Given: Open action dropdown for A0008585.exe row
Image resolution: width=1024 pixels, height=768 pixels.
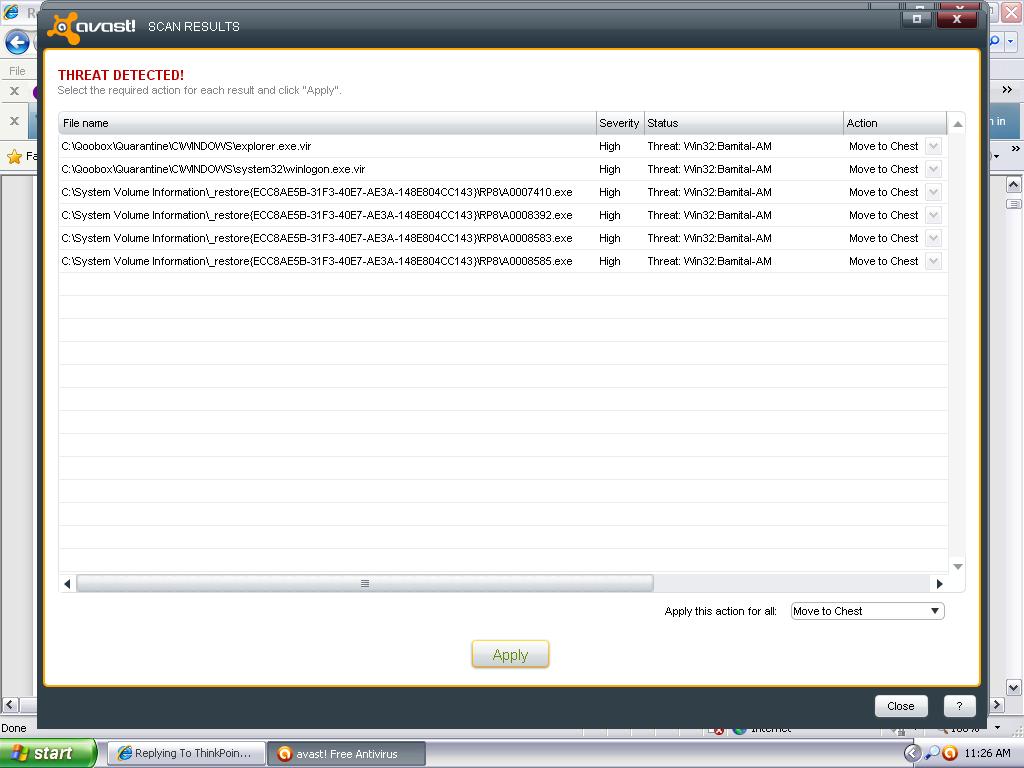Looking at the screenshot, I should 934,261.
